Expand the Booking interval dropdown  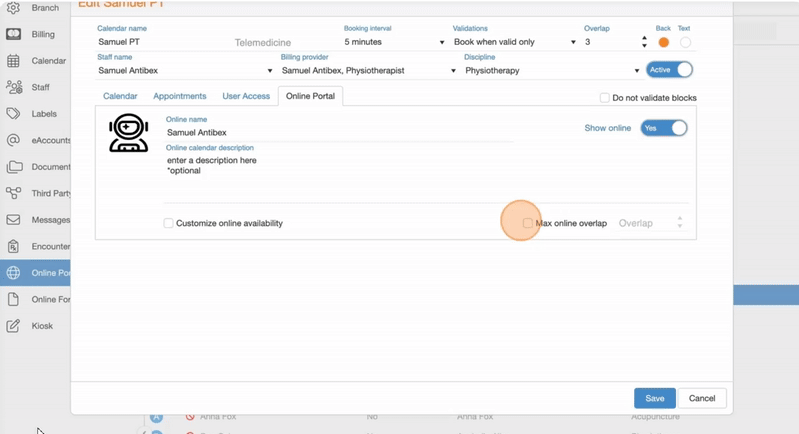click(394, 43)
